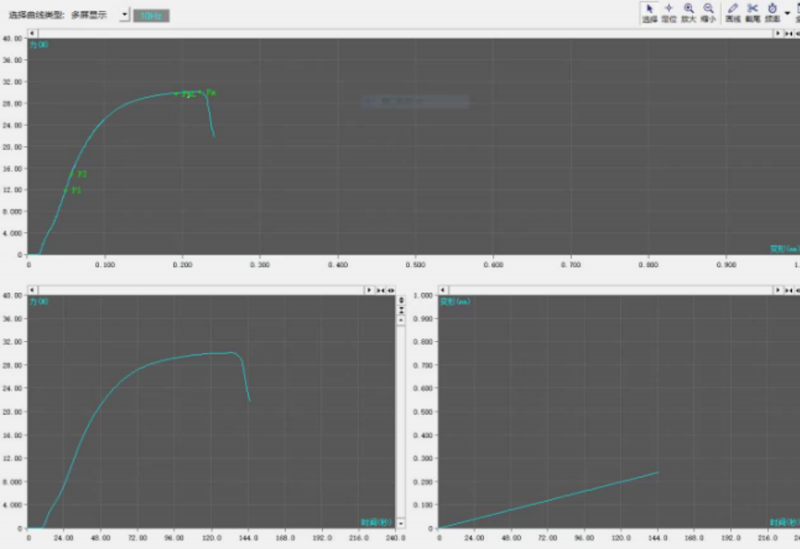Select the 选择 pointer tool
The width and height of the screenshot is (800, 549).
[x=649, y=12]
